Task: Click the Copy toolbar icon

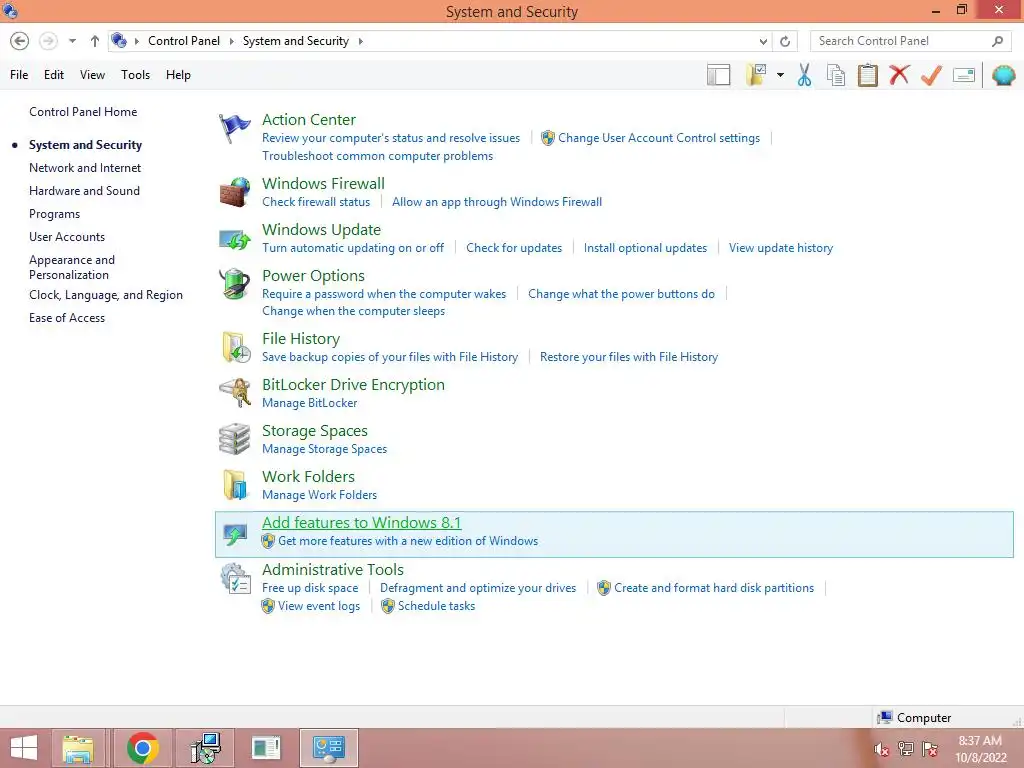Action: pyautogui.click(x=836, y=75)
